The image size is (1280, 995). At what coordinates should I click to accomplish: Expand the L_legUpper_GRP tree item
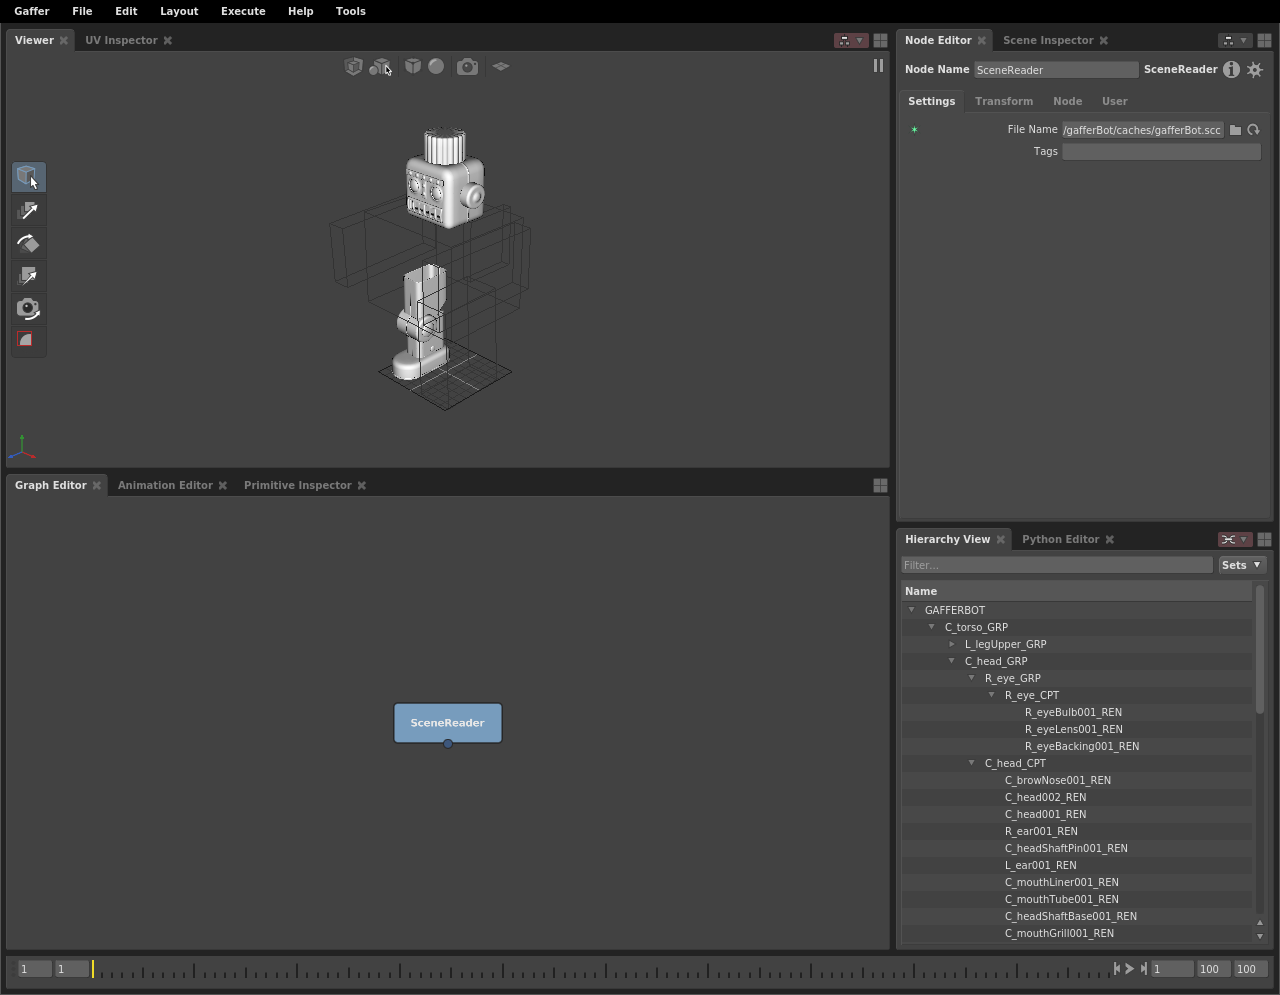tap(952, 645)
